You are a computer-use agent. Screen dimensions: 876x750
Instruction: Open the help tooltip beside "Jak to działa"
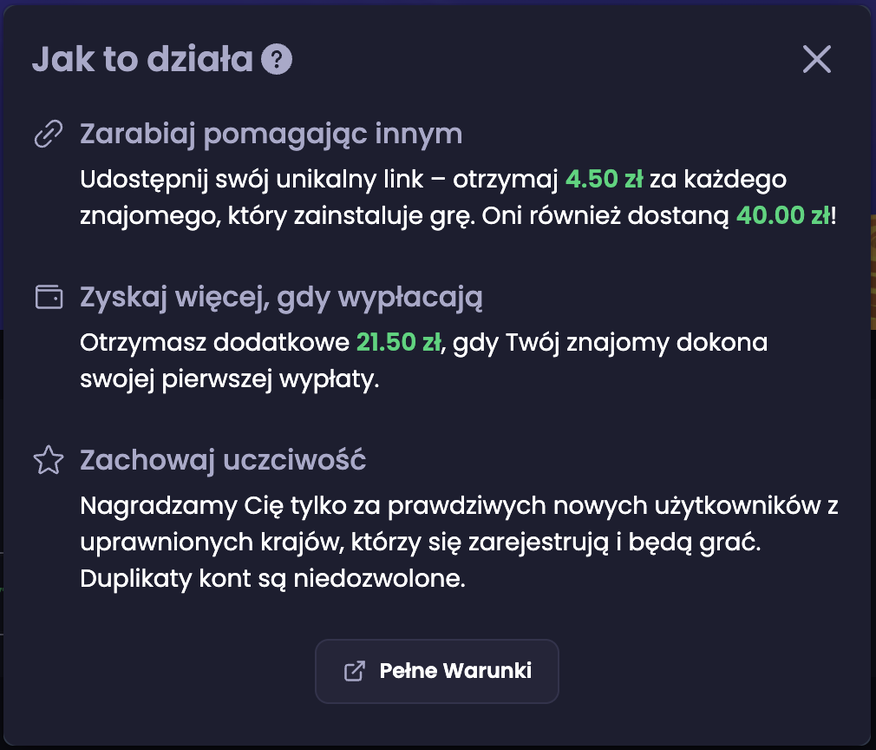(277, 58)
